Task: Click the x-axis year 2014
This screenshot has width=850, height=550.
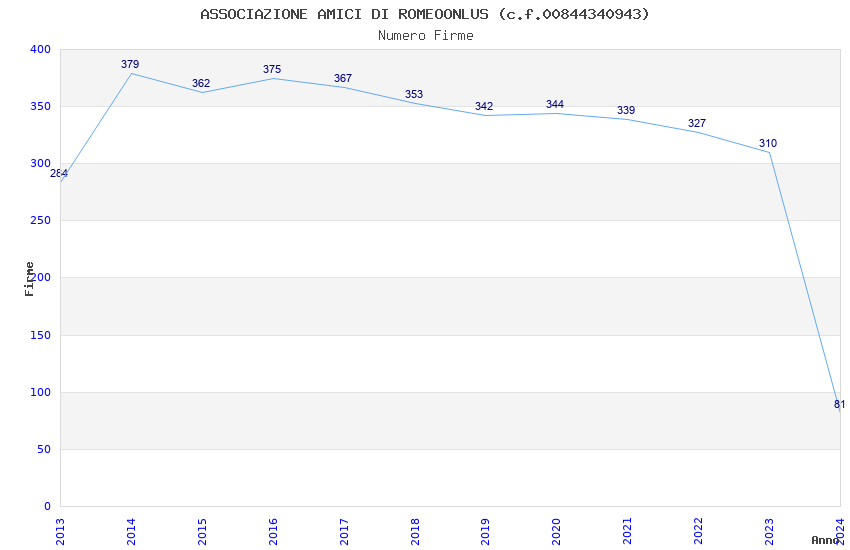Action: [131, 532]
